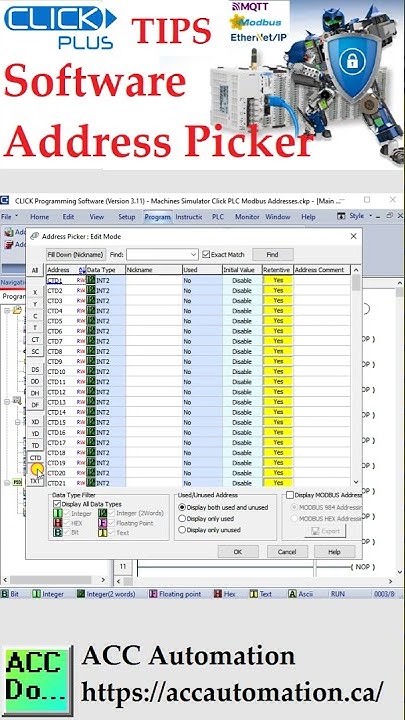Click the Hex legend icon in status bar
The width and height of the screenshot is (405, 720).
[218, 594]
